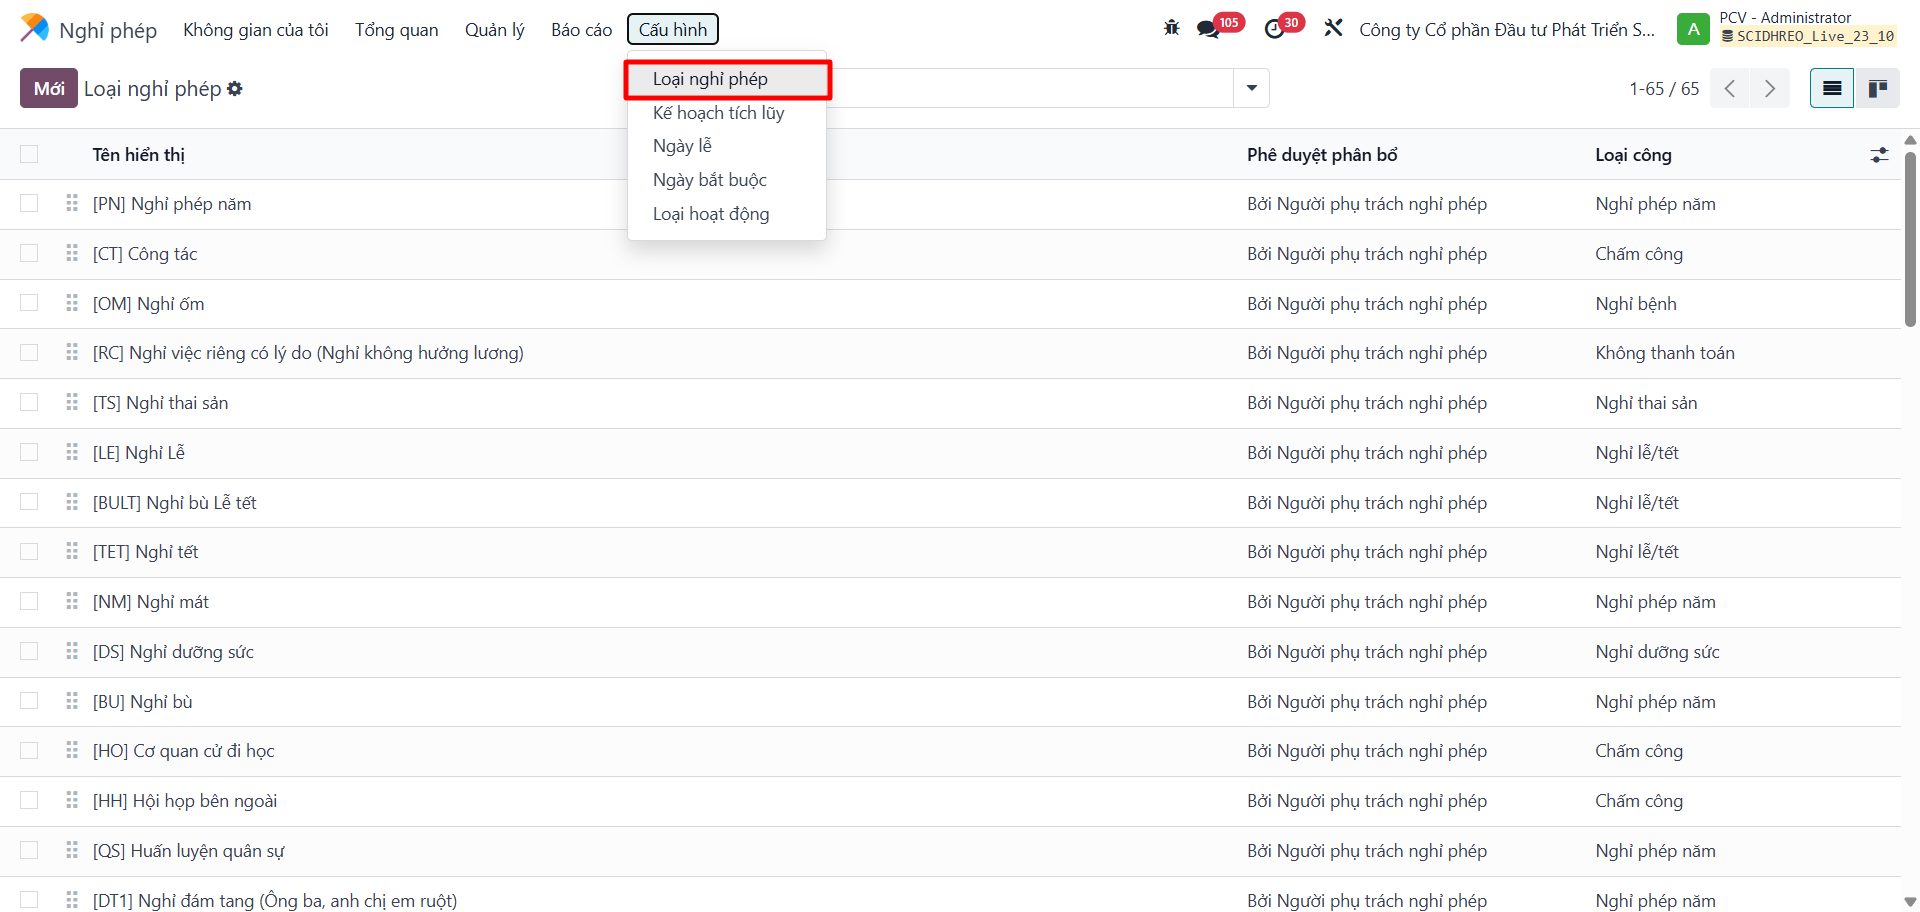Open optional columns adjust icon
The height and width of the screenshot is (912, 1920).
(x=1879, y=155)
